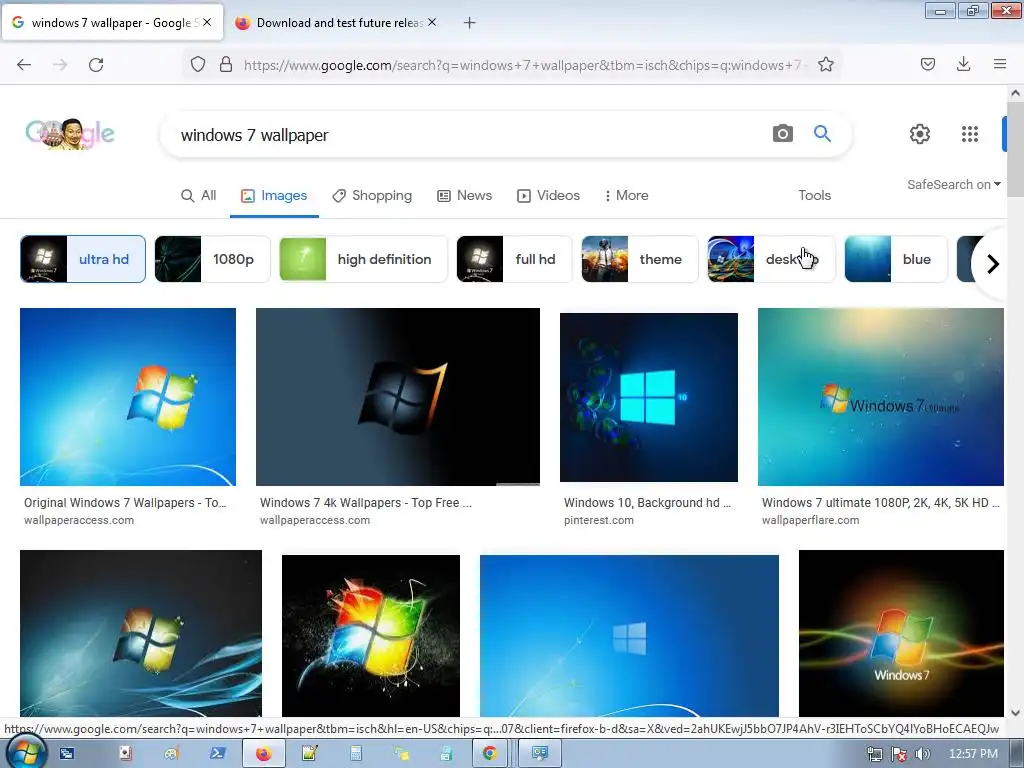Open the orange glow Windows 7 thumbnail
1024x768 pixels.
point(901,633)
